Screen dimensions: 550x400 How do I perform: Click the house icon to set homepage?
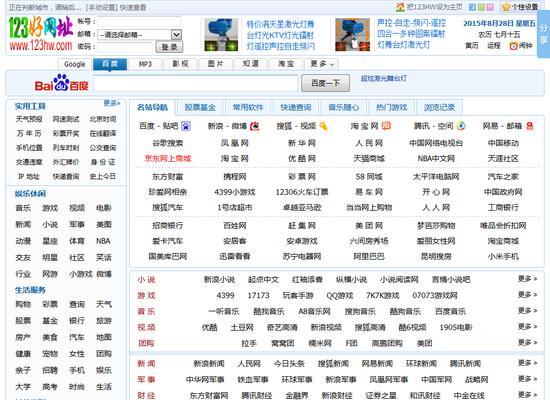tap(400, 7)
